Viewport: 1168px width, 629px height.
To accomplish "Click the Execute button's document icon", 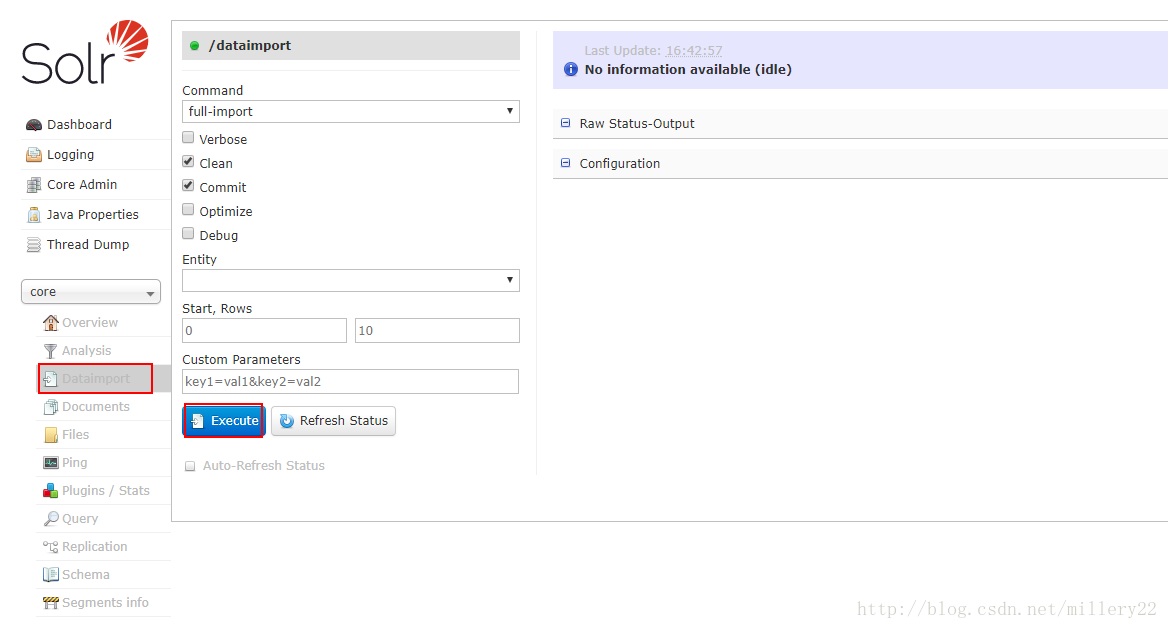I will 197,421.
